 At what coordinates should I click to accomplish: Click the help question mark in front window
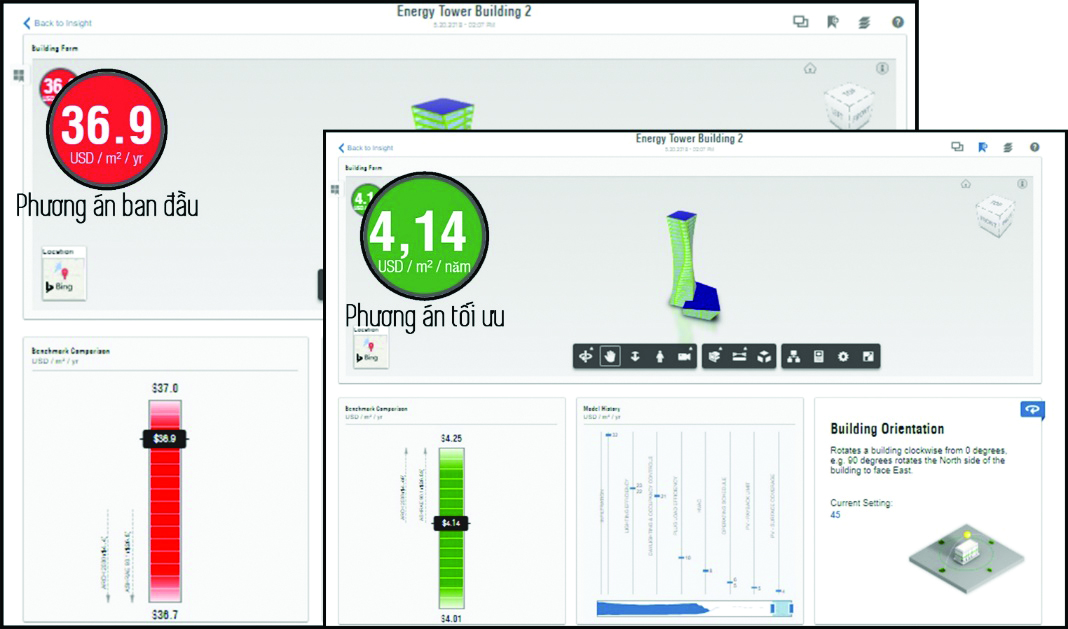(x=1034, y=147)
